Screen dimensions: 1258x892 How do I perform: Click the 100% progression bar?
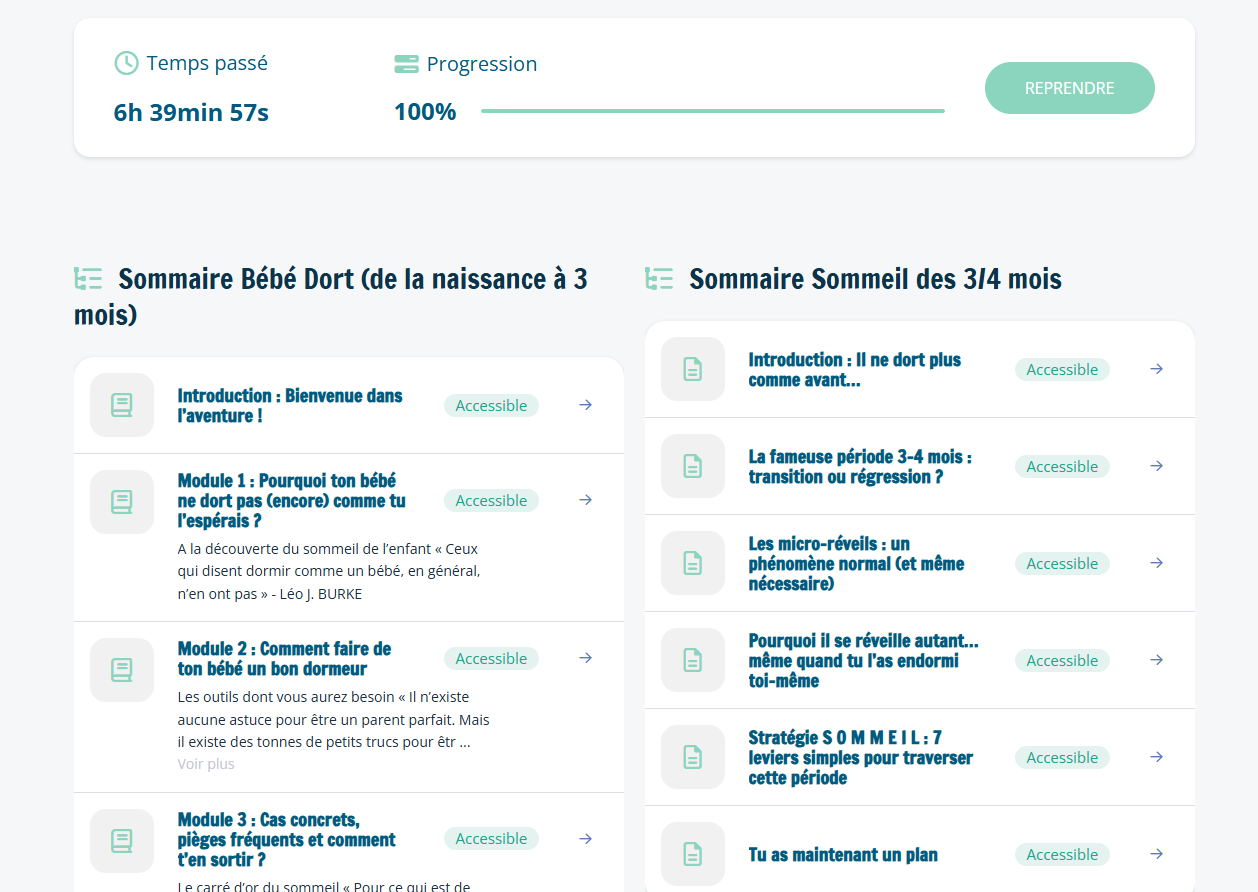[x=712, y=111]
